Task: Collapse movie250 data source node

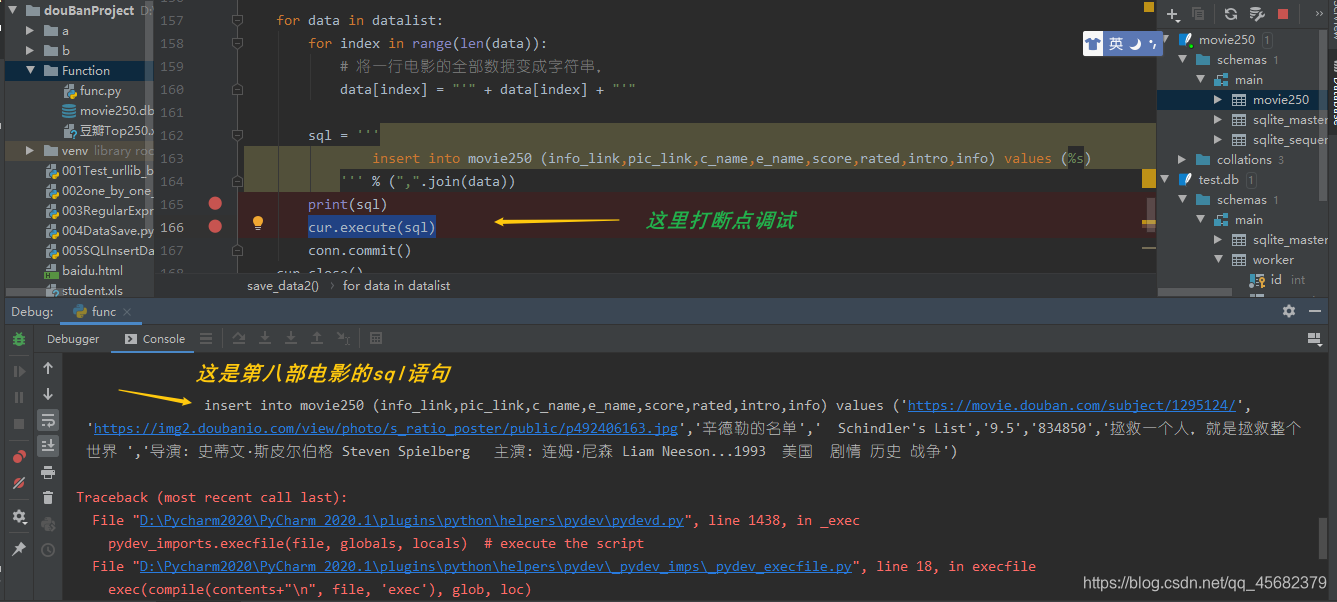Action: [x=1165, y=40]
